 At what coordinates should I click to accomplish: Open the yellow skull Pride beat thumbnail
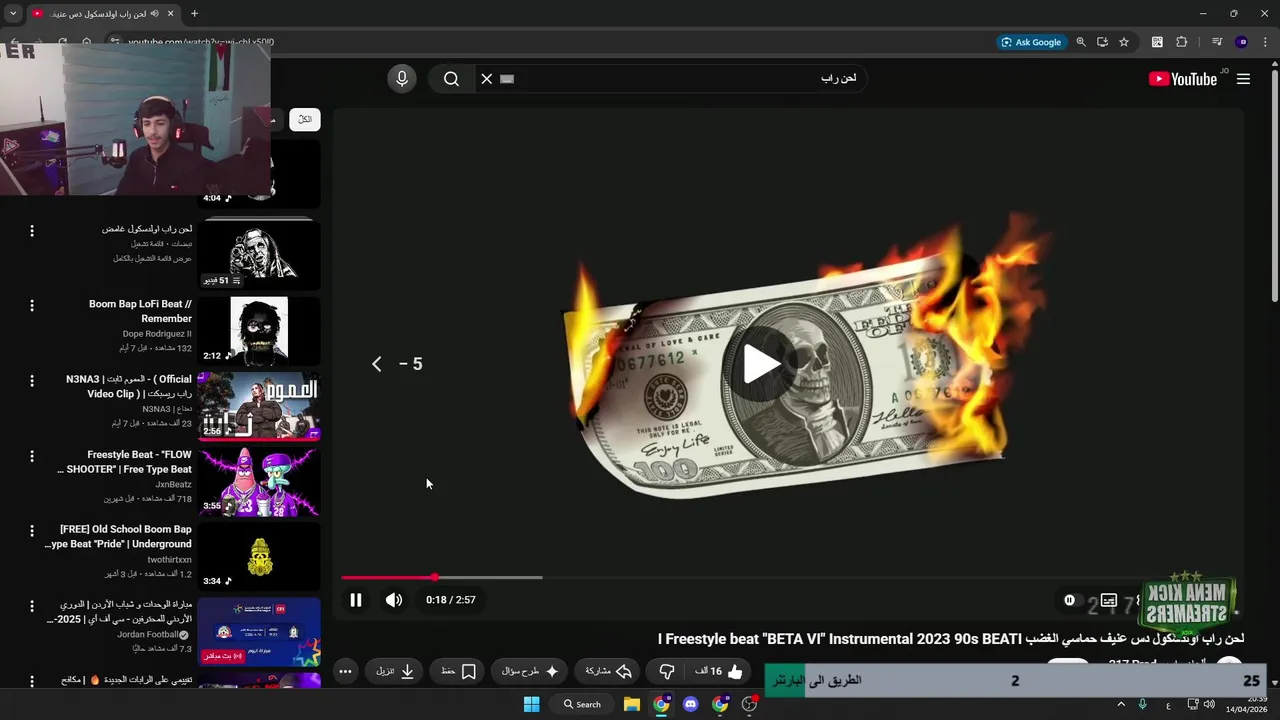click(259, 556)
